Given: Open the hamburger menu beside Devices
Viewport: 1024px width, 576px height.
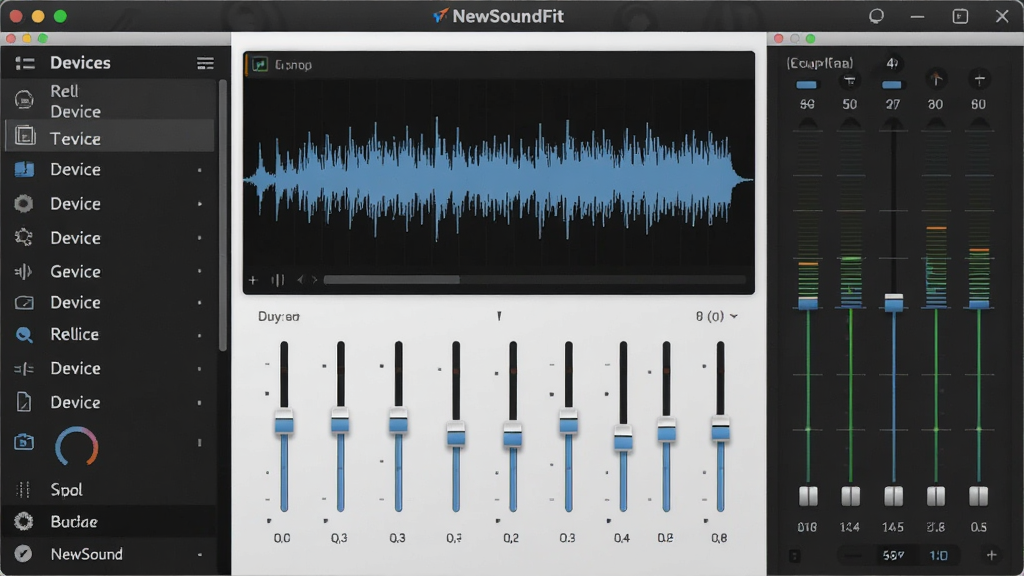Looking at the screenshot, I should pos(205,63).
